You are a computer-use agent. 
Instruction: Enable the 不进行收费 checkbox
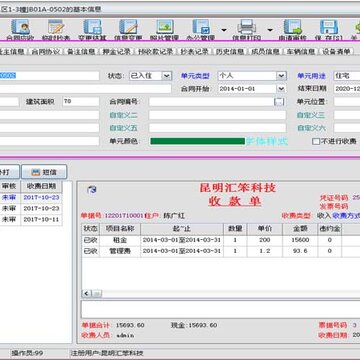pyautogui.click(x=316, y=141)
